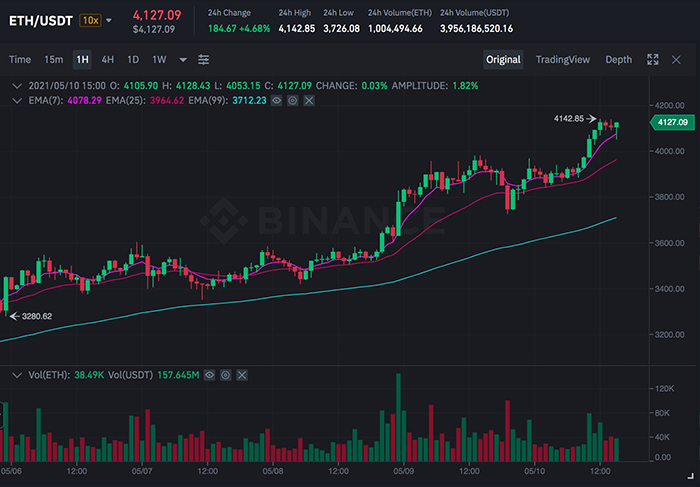Select the 15m timeframe
Viewport: 700px width, 487px height.
[54, 59]
